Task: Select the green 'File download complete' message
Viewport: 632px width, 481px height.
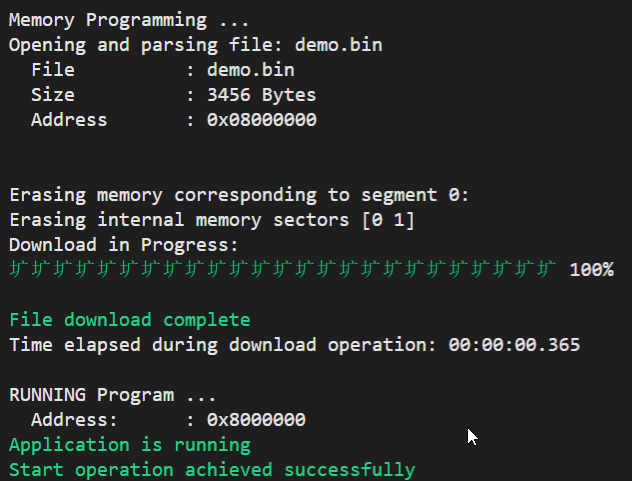Action: tap(130, 320)
